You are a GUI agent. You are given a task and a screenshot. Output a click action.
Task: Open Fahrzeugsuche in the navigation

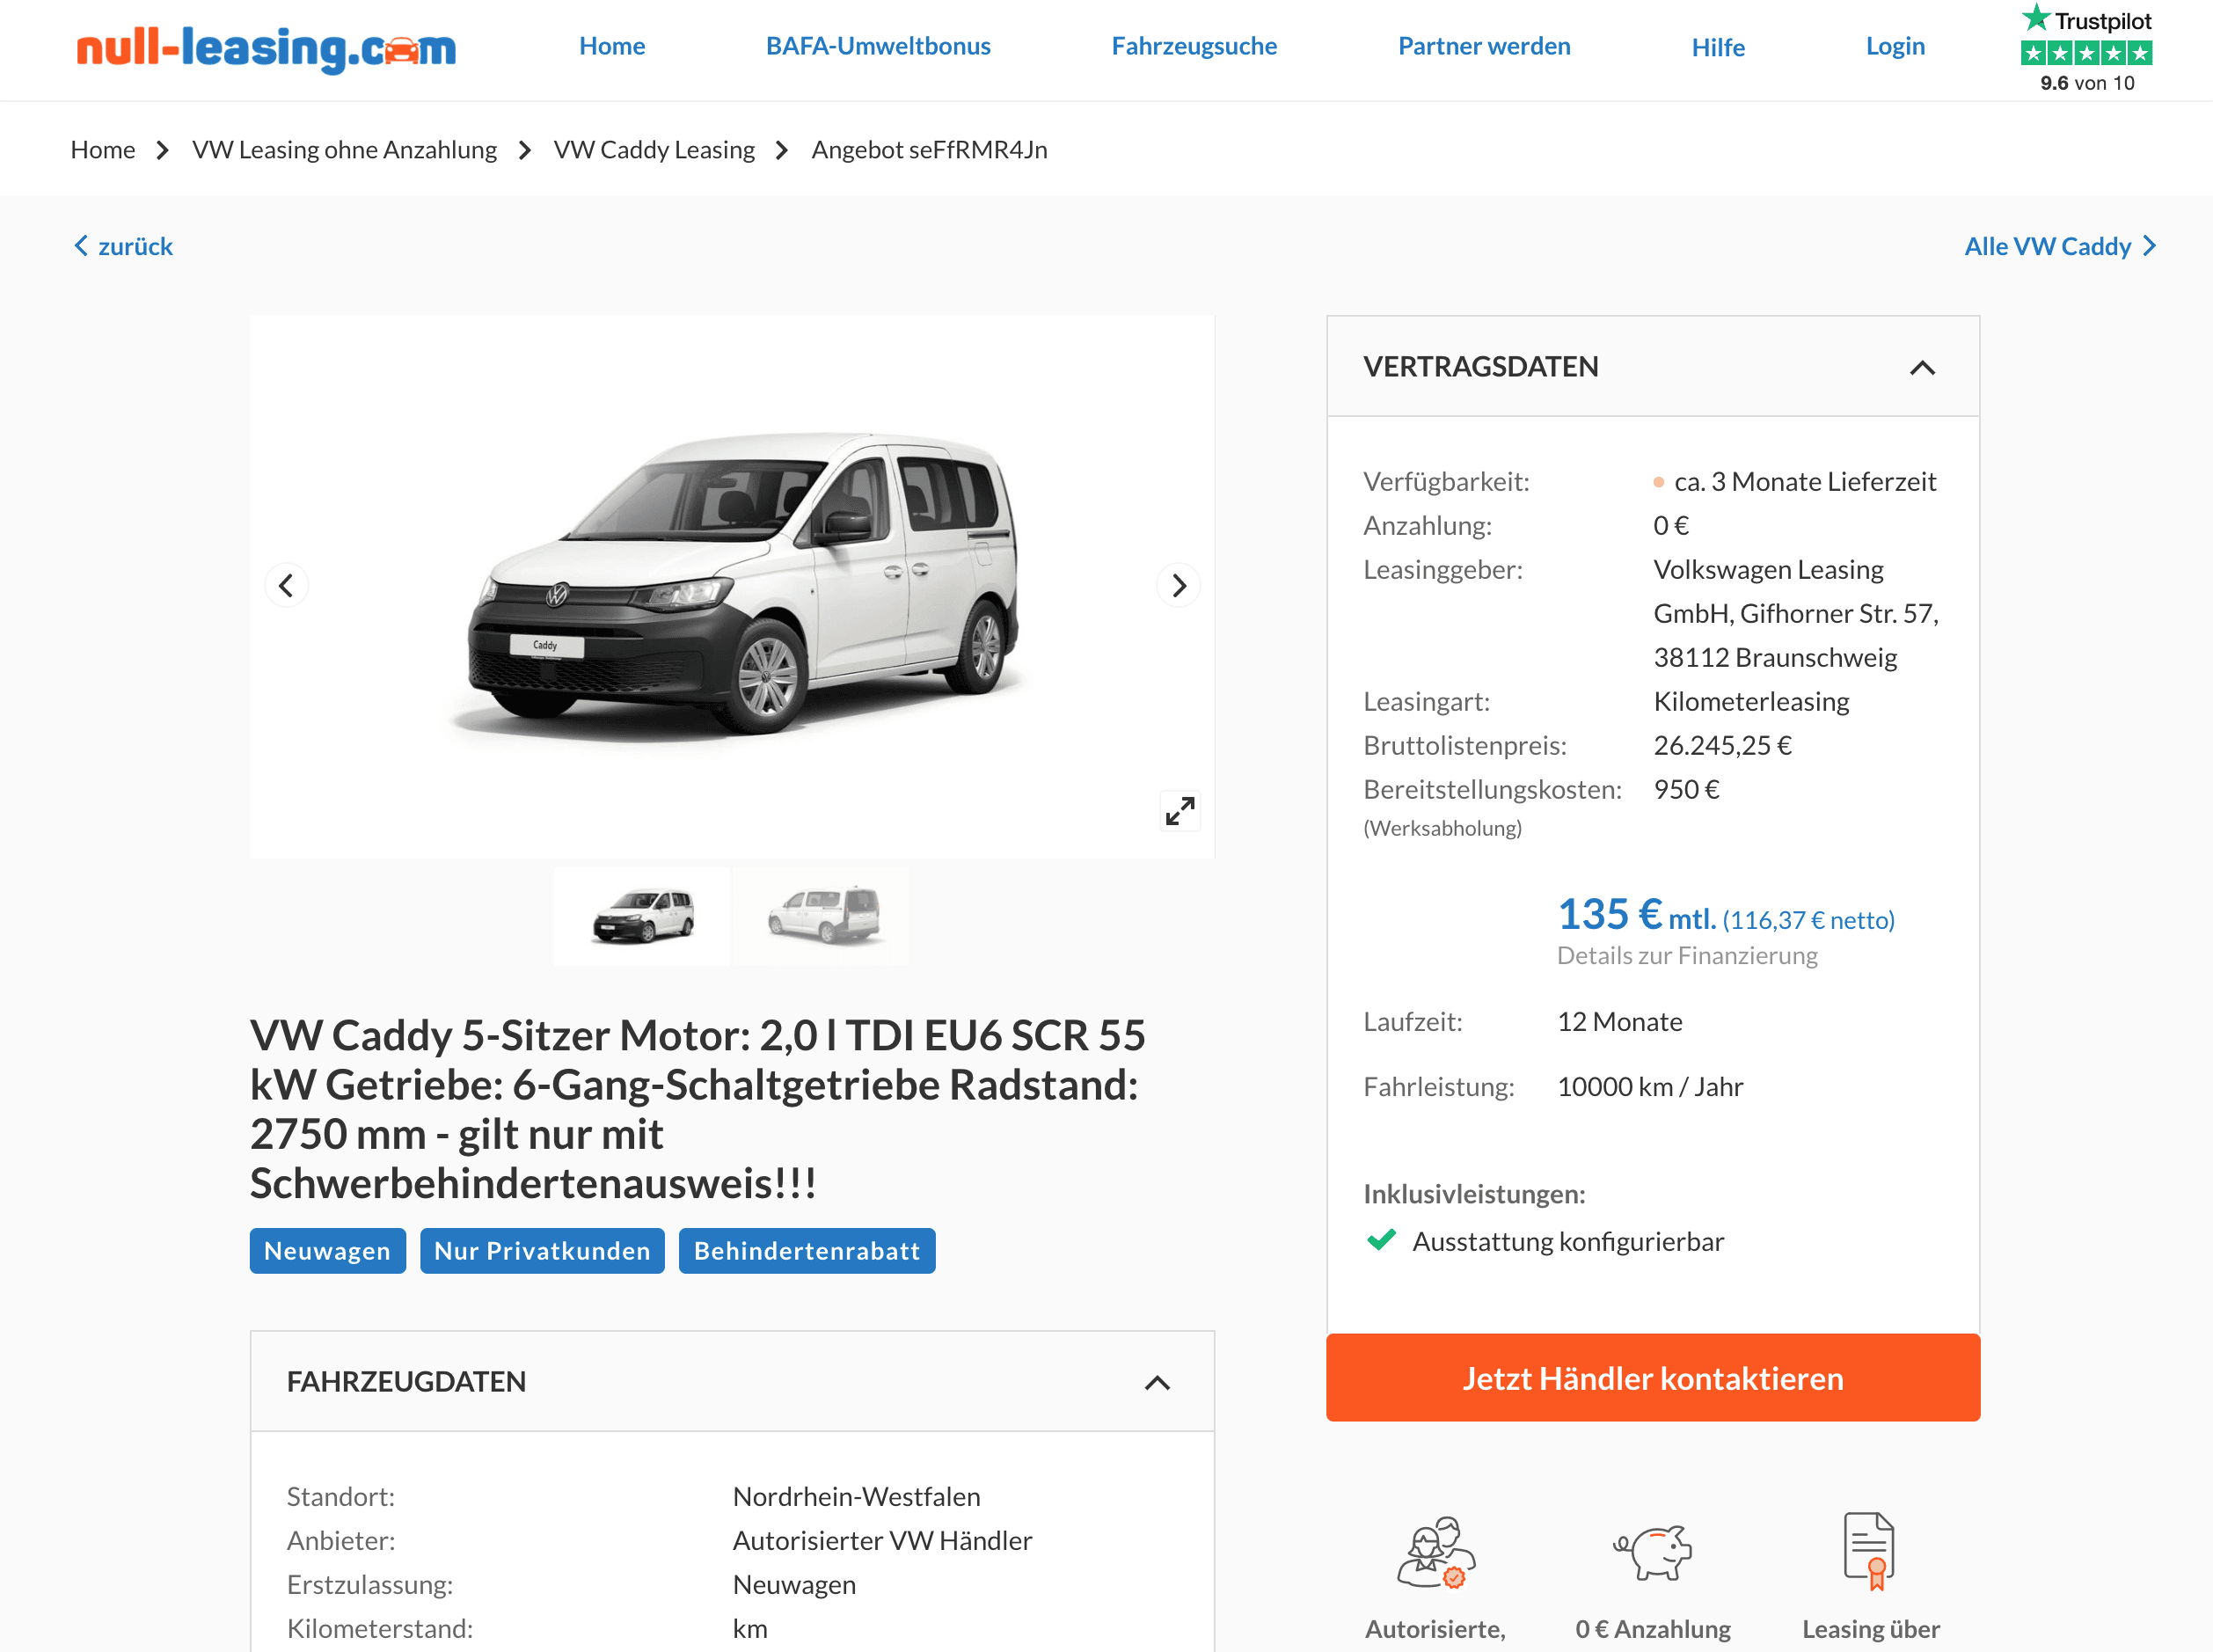point(1194,46)
